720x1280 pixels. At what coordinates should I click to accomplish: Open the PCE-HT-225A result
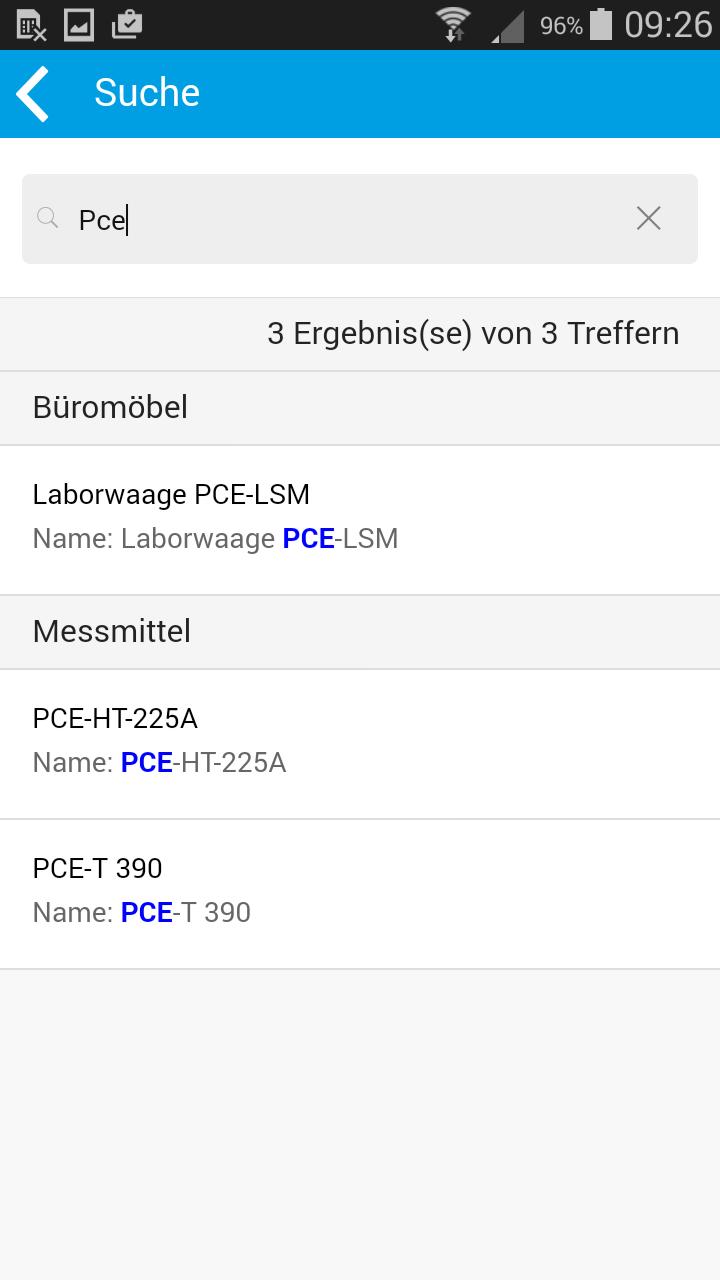[x=360, y=744]
